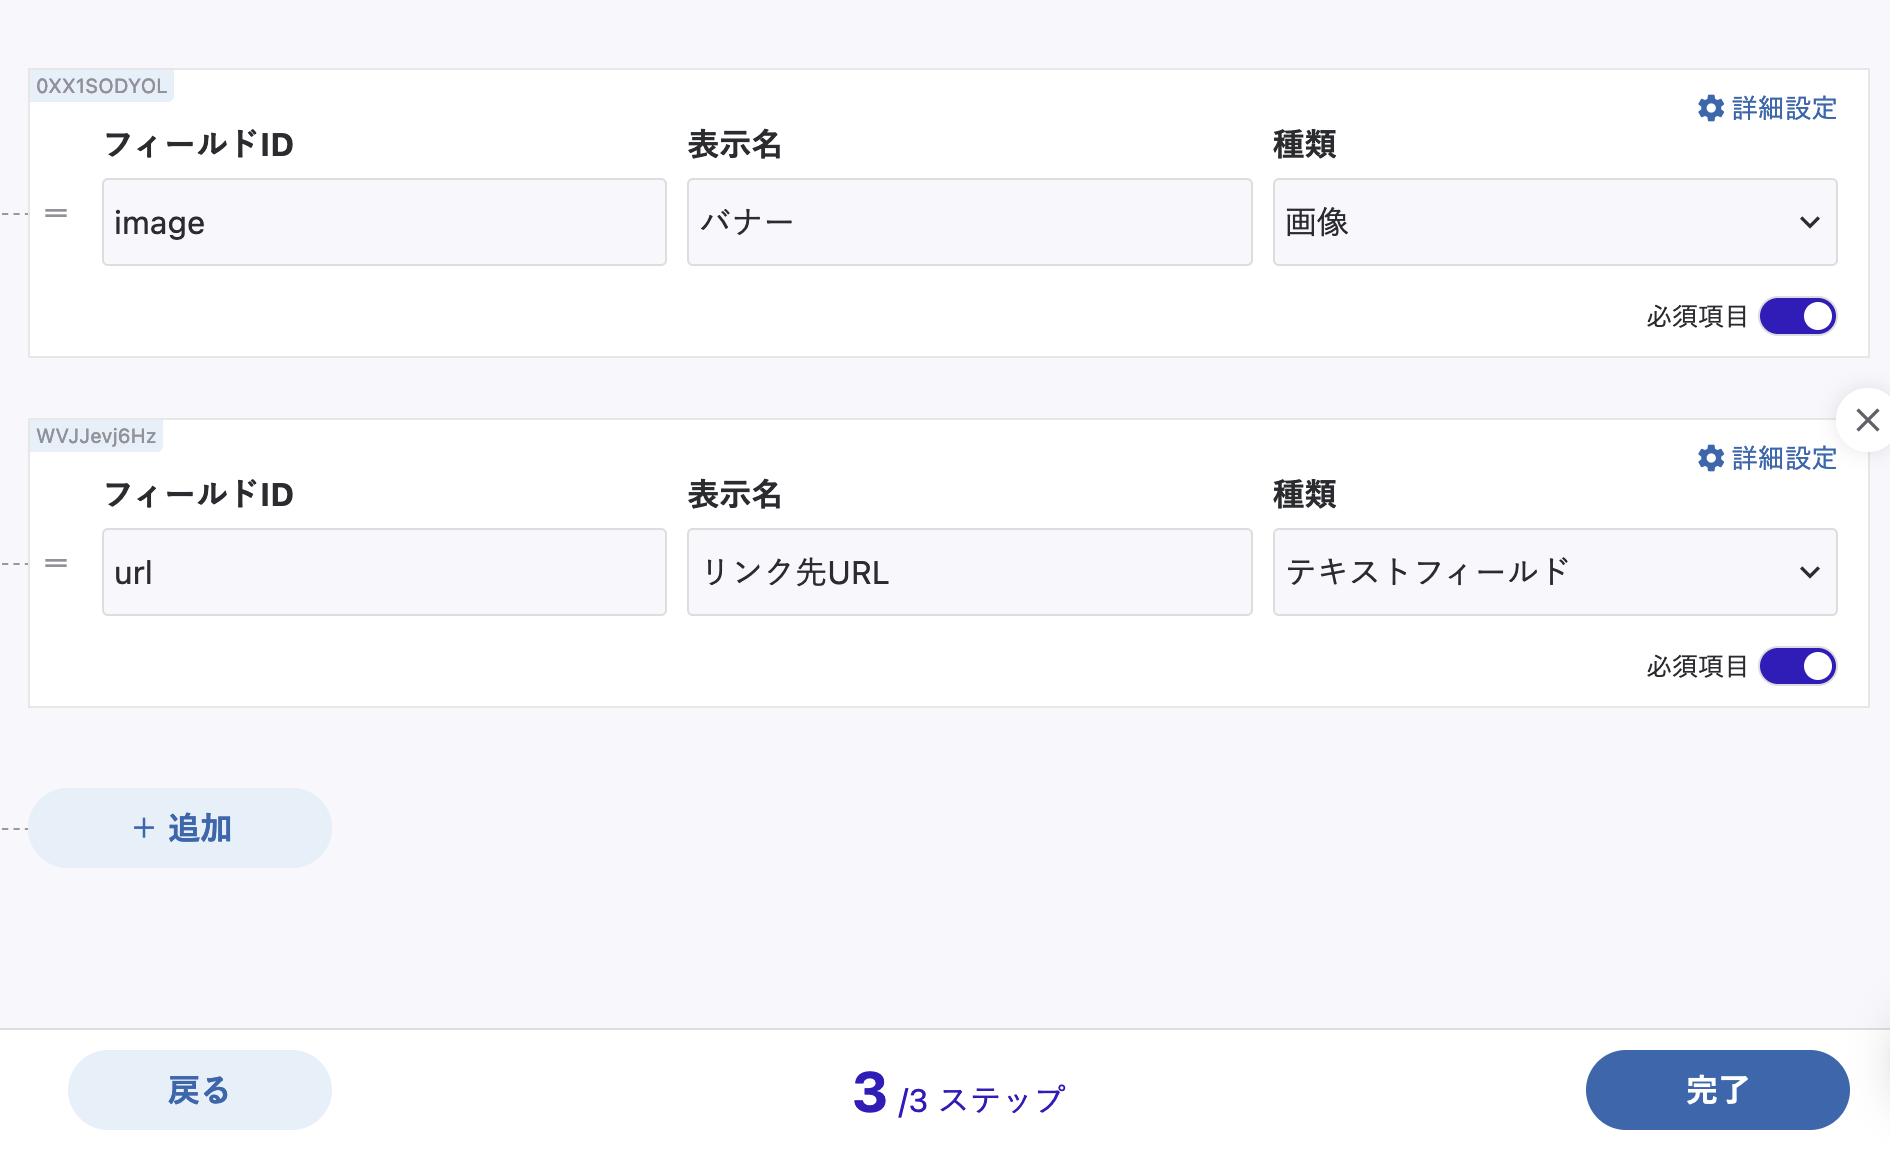Click the 0XX1SODYOL field ID badge
This screenshot has width=1890, height=1150.
click(x=101, y=85)
